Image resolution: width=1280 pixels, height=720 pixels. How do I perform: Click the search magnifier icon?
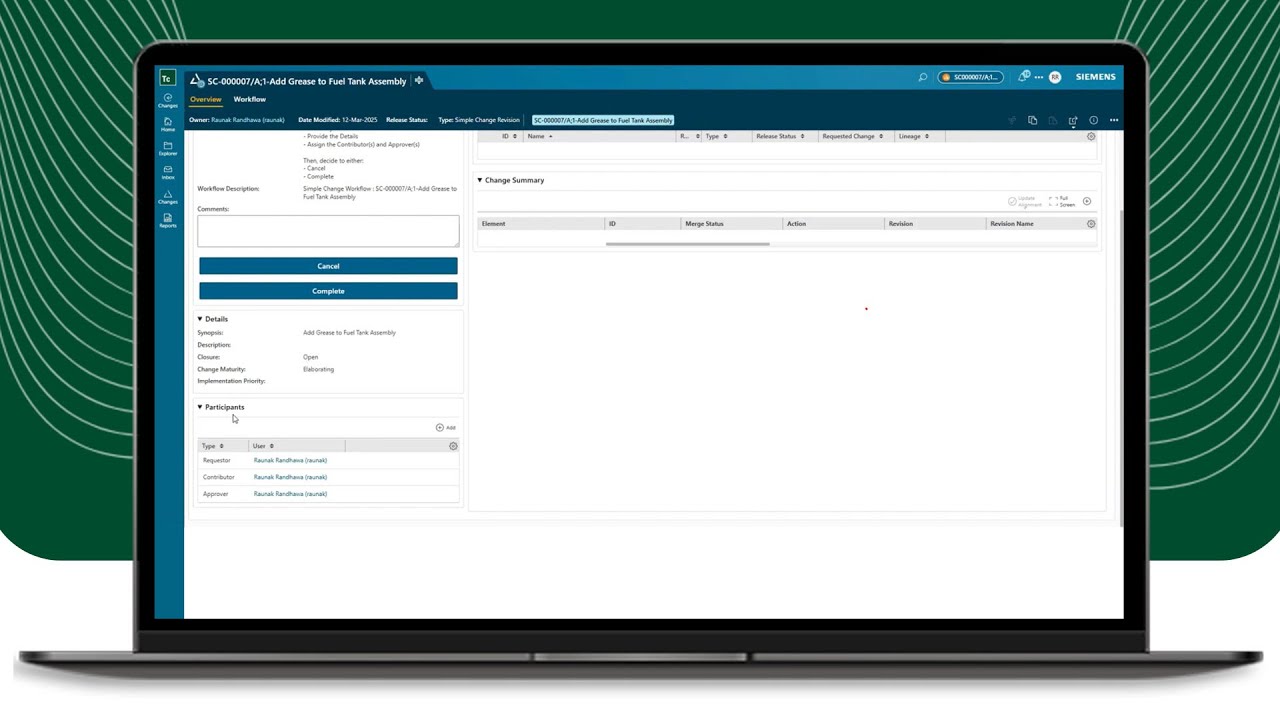[x=923, y=77]
